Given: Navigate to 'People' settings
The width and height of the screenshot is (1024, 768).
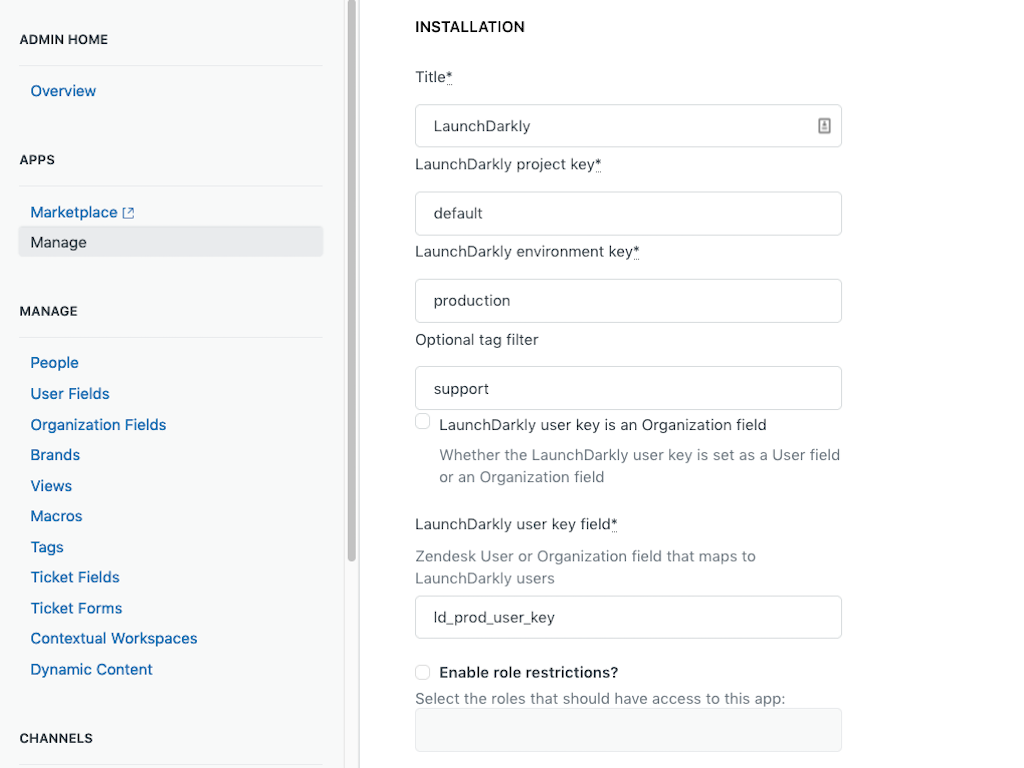Looking at the screenshot, I should pos(54,362).
